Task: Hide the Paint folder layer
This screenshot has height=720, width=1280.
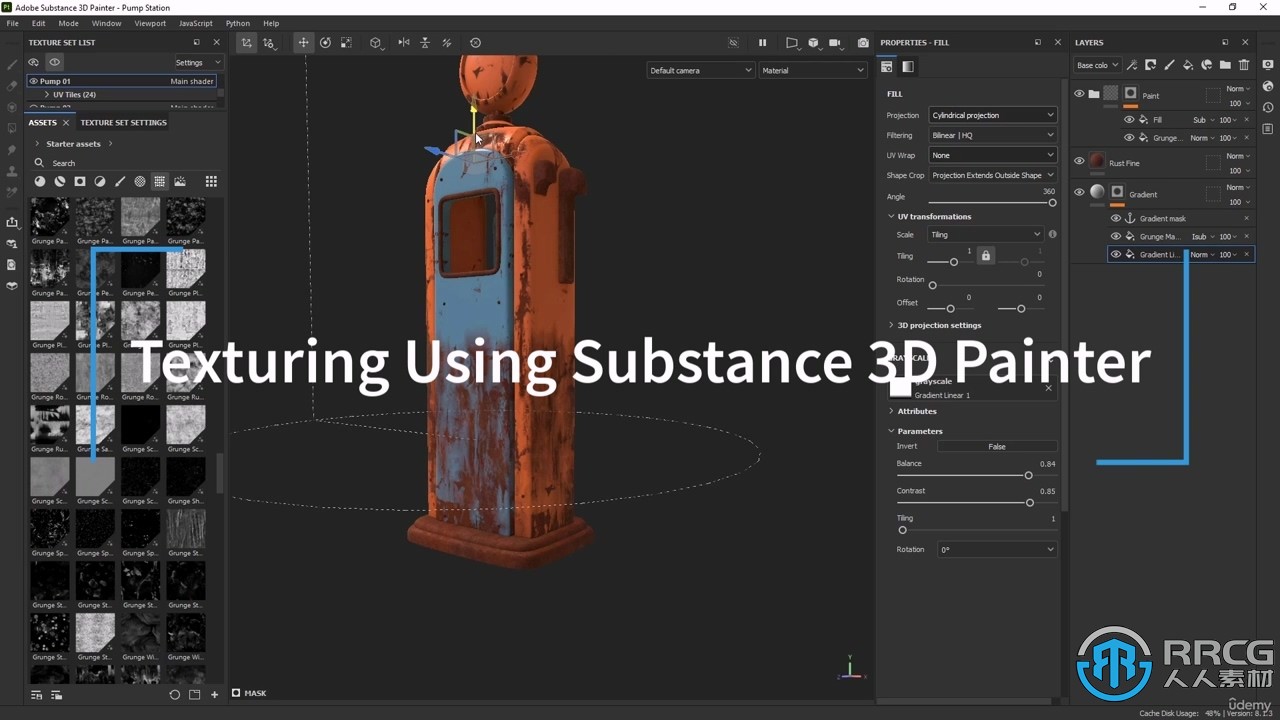Action: [x=1079, y=94]
